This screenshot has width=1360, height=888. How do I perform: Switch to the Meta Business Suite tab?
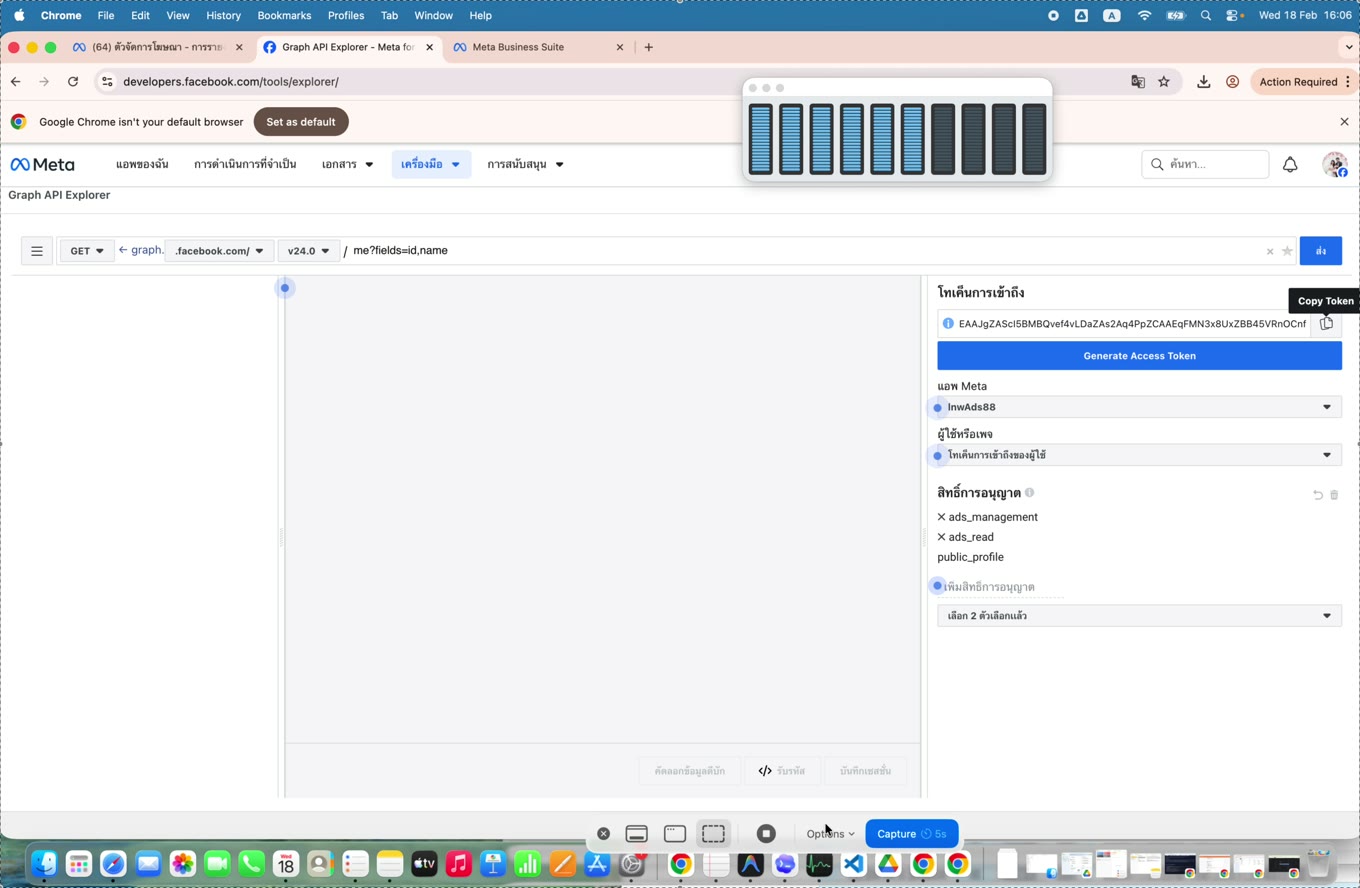(x=538, y=47)
